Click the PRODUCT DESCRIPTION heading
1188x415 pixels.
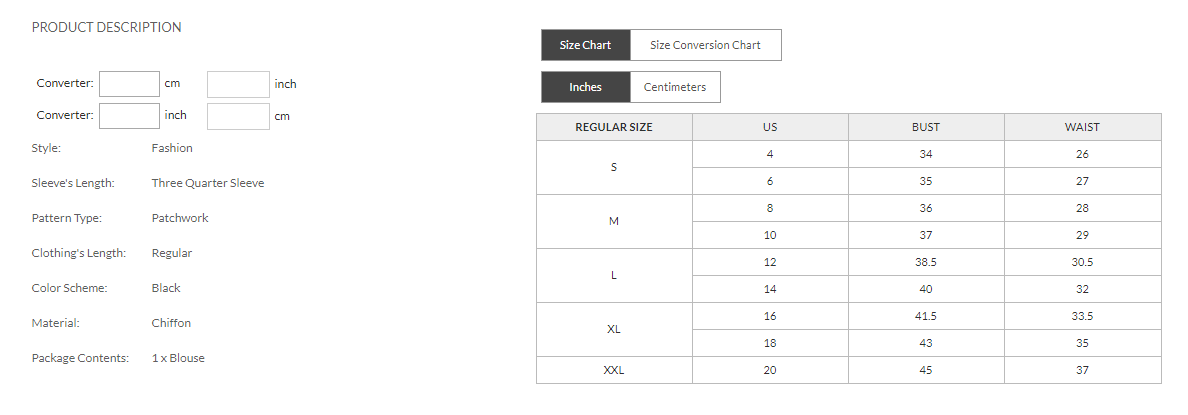point(107,27)
